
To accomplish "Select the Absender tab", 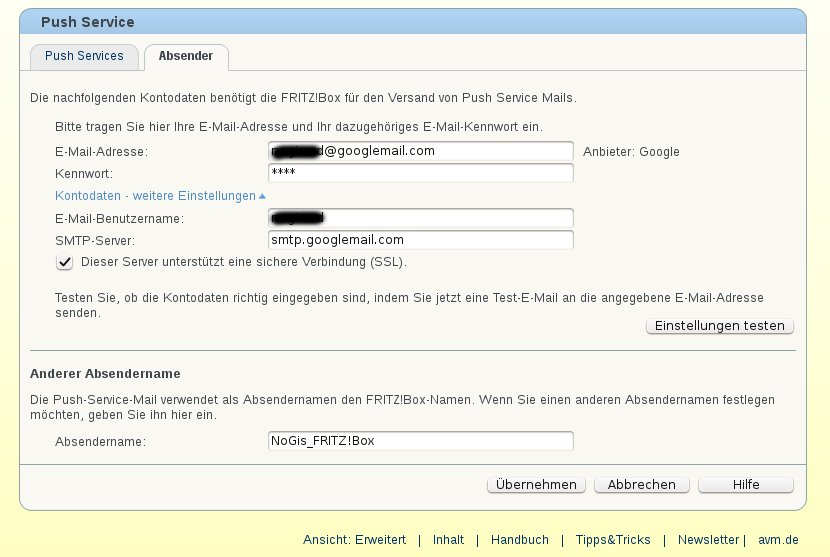I will (185, 56).
